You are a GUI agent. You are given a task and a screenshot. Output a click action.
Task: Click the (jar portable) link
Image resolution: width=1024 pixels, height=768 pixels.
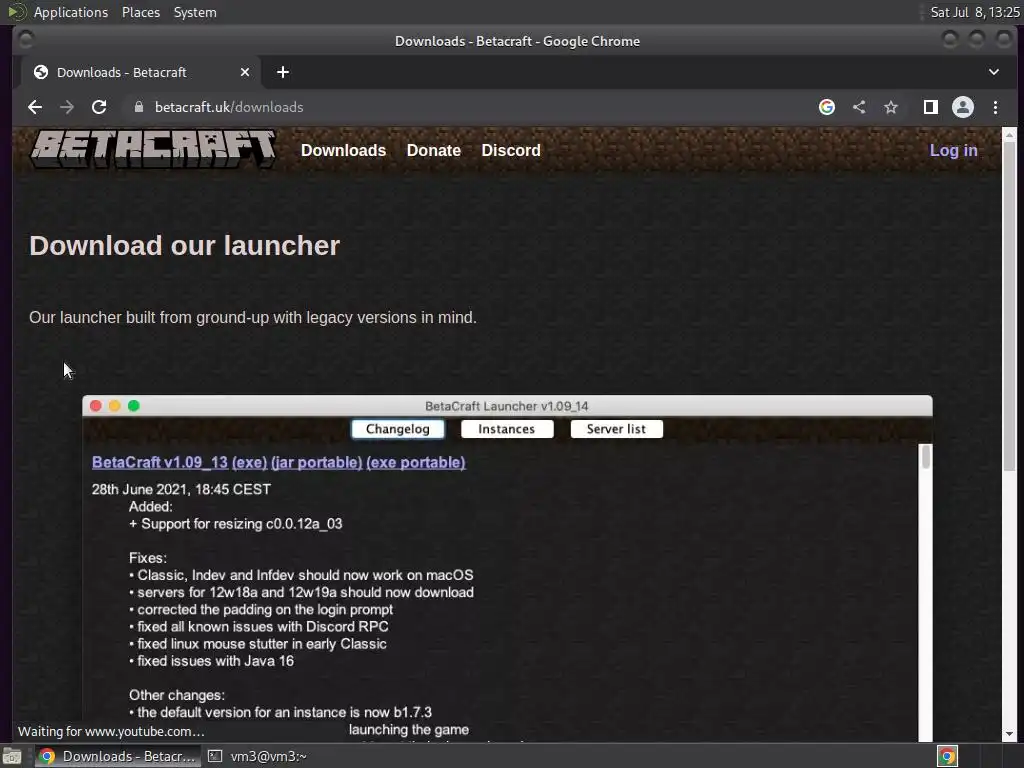pos(317,462)
